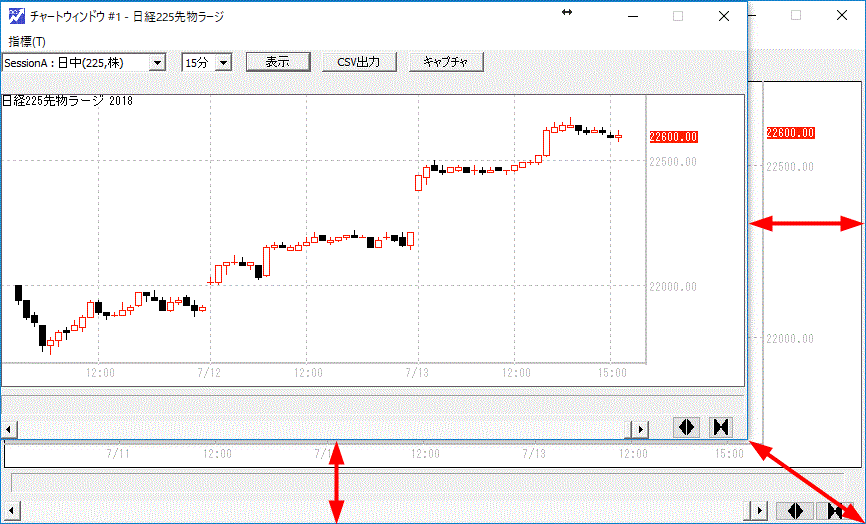Click the 22000.00 label in back window
The image size is (866, 524).
pyautogui.click(x=790, y=338)
